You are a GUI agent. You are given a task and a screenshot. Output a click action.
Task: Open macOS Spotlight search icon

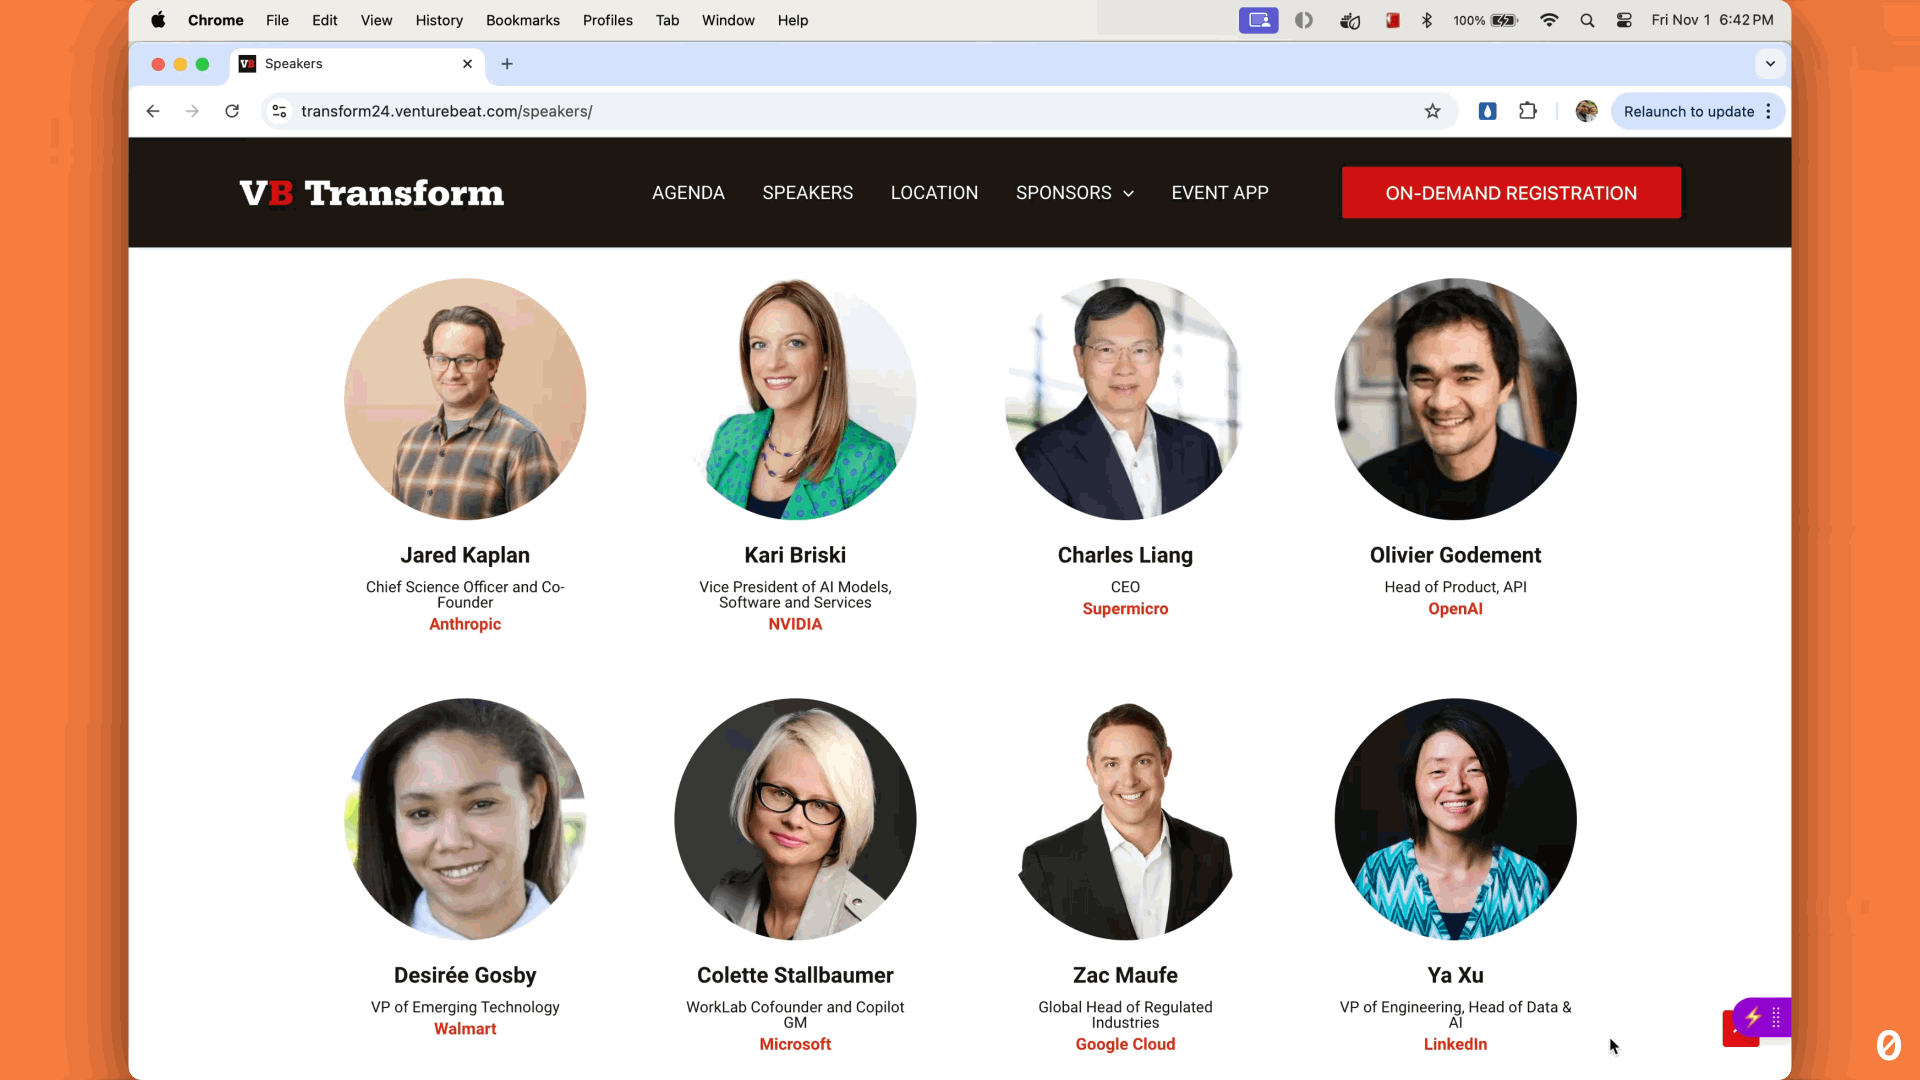[1587, 20]
